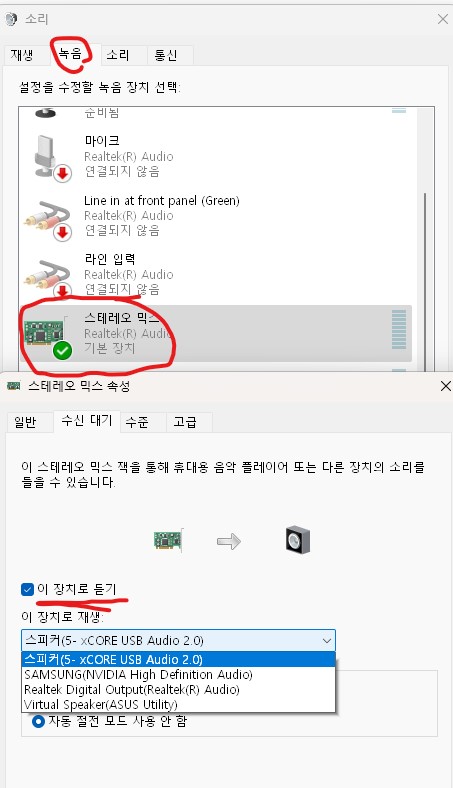Expand the 이 장치로 재생 dropdown arrow

[x=327, y=641]
